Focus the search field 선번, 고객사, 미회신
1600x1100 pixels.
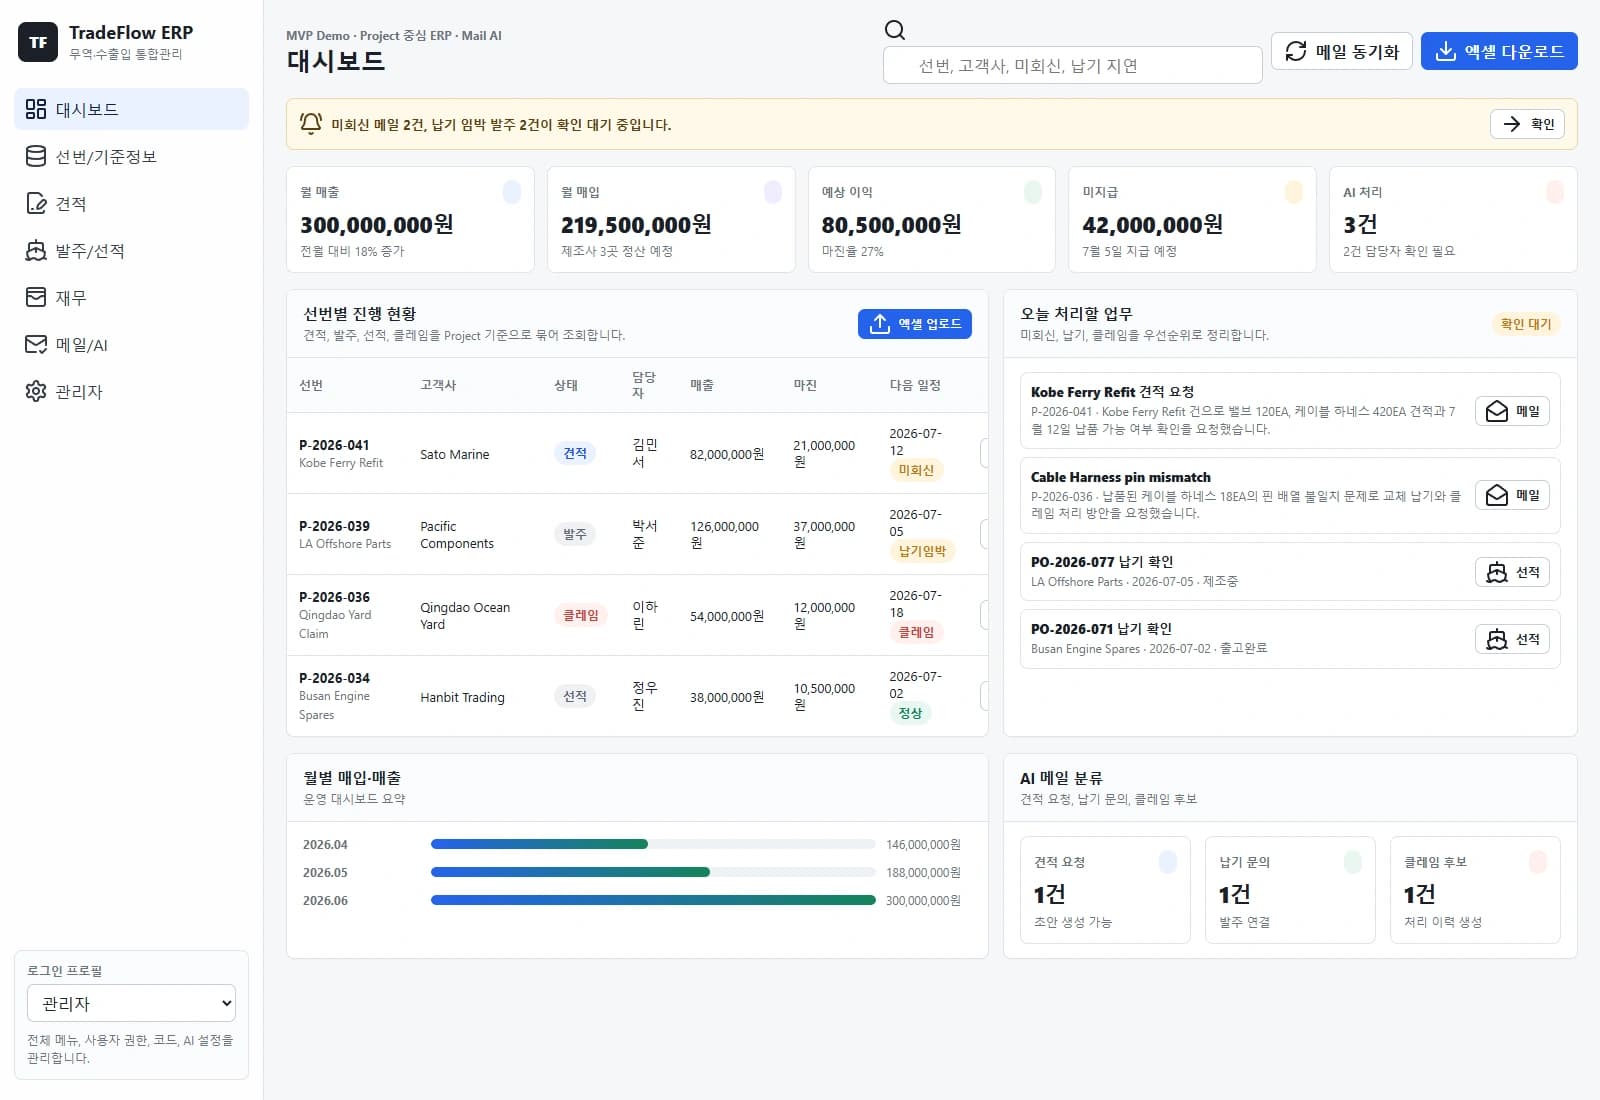[1072, 65]
